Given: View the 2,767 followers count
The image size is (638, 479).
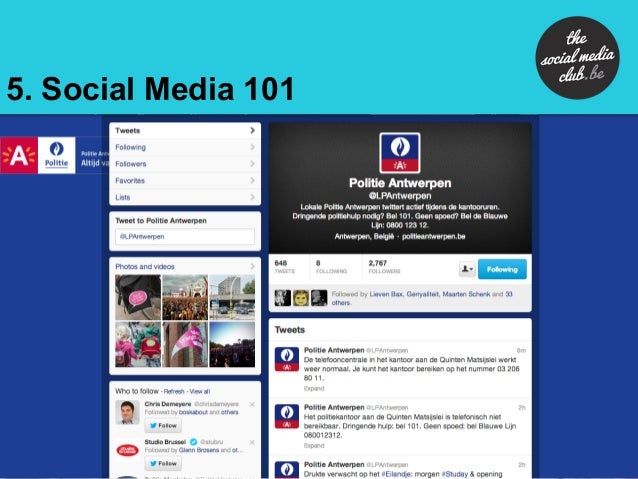Looking at the screenshot, I should [x=385, y=267].
